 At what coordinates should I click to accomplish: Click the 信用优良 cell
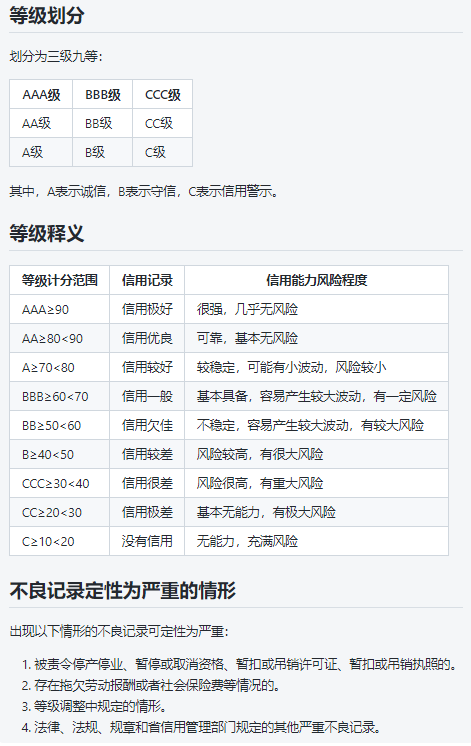pyautogui.click(x=147, y=338)
